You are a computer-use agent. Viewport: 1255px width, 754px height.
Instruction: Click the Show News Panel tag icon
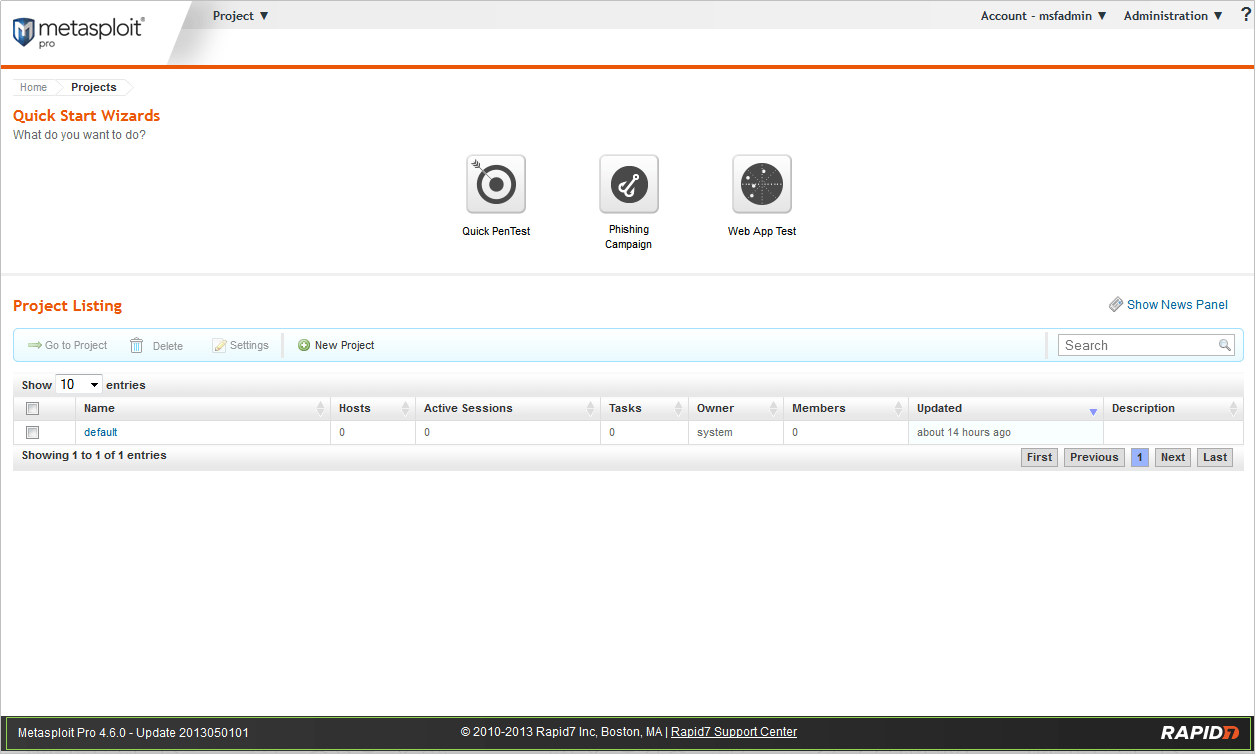click(1116, 305)
